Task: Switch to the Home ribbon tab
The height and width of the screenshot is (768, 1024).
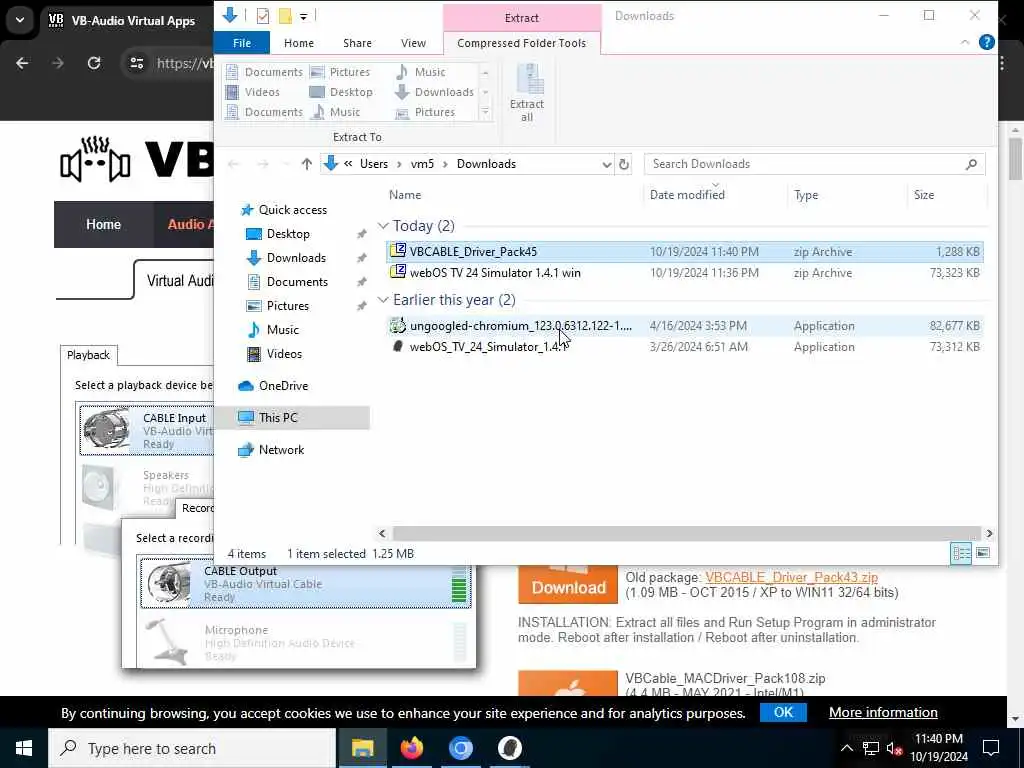Action: (298, 43)
